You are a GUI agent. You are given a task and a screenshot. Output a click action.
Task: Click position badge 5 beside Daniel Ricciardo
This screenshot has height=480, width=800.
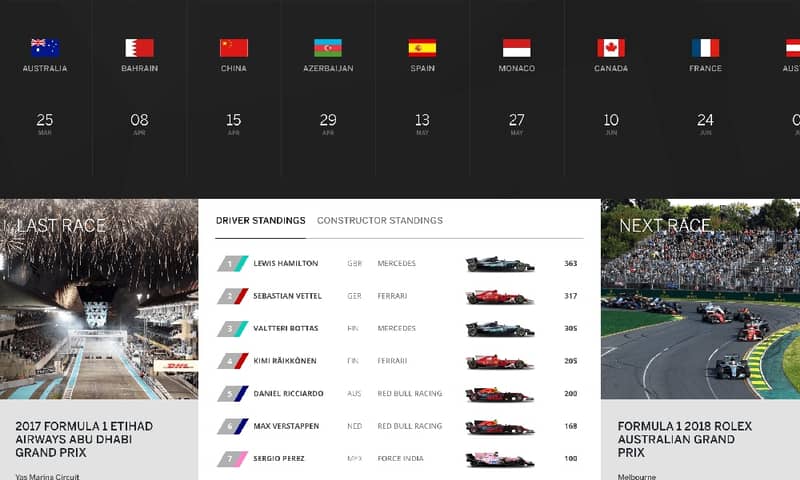point(233,394)
